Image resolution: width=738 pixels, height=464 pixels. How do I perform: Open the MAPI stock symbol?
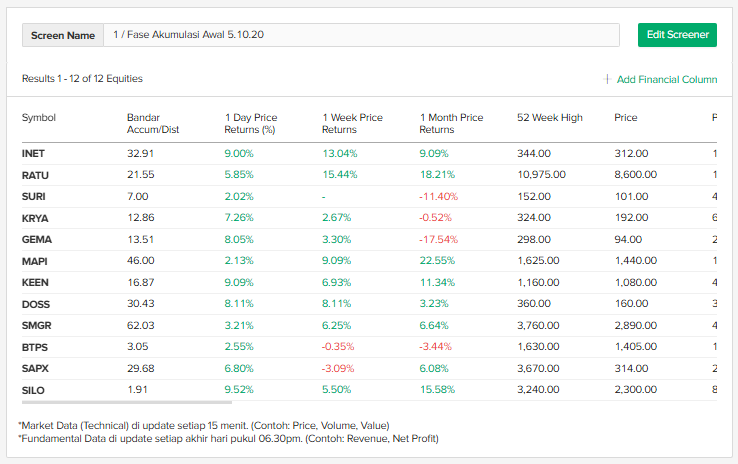(36, 261)
